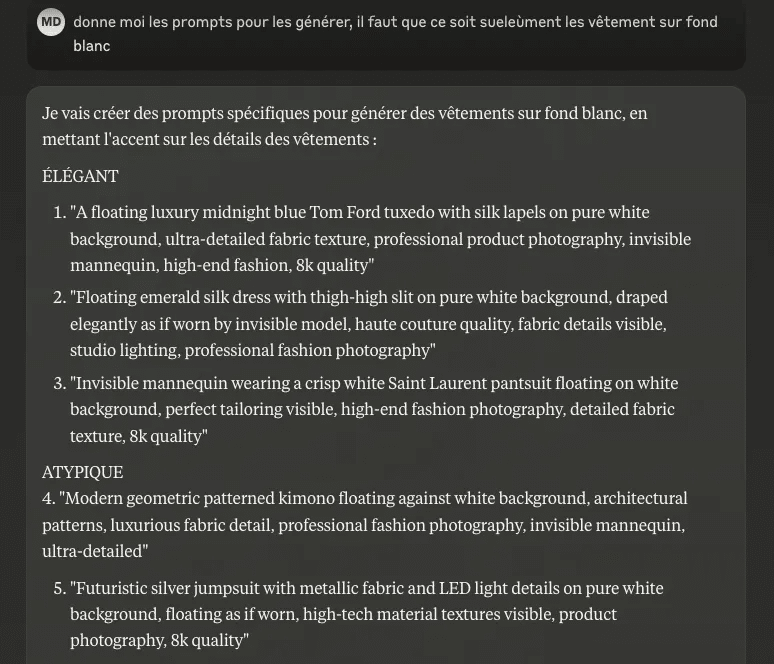Click the ÉLÉGANT section heading
Screen dimensions: 774x664
pyautogui.click(x=80, y=176)
